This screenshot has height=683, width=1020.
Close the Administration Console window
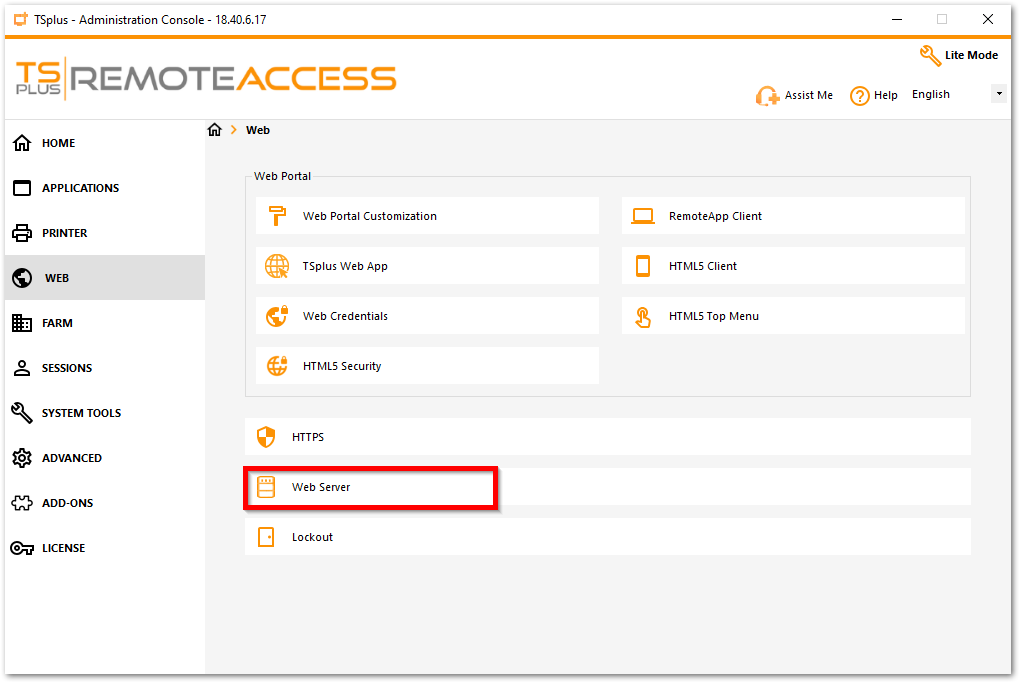click(987, 20)
